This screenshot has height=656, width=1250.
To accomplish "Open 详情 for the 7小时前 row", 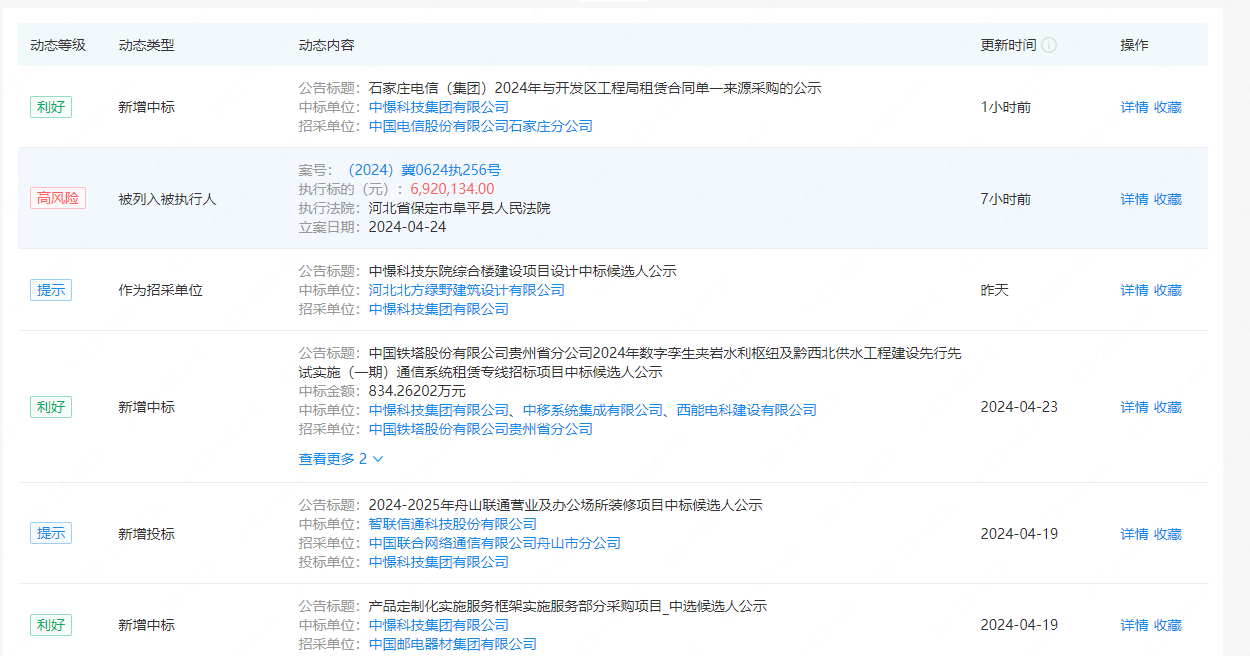I will click(x=1134, y=199).
